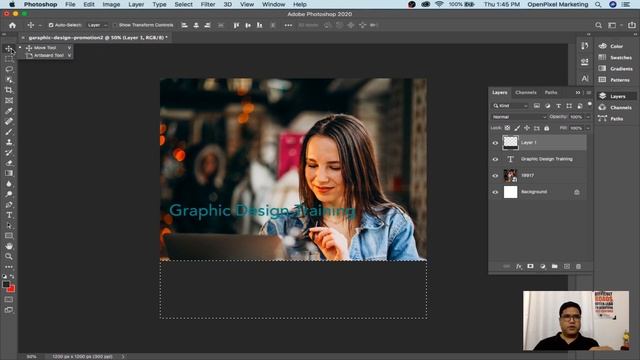Viewport: 640px width, 360px height.
Task: Open the Edit Toolbar three-dots icon
Action: (x=9, y=267)
